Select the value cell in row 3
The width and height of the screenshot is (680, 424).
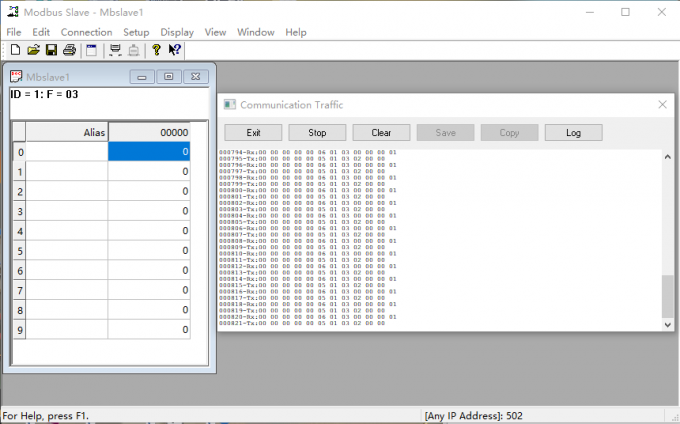tap(149, 211)
